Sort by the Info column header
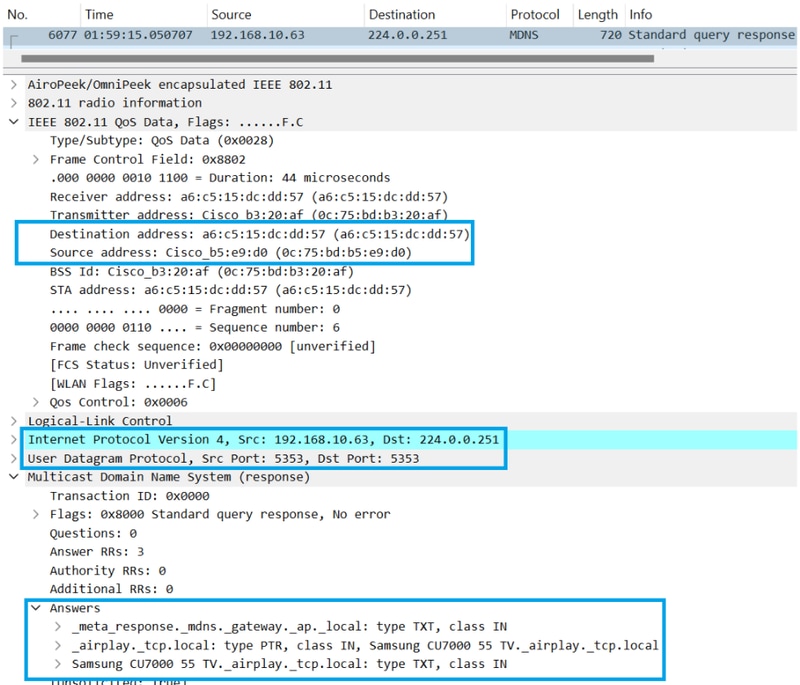 [x=640, y=14]
